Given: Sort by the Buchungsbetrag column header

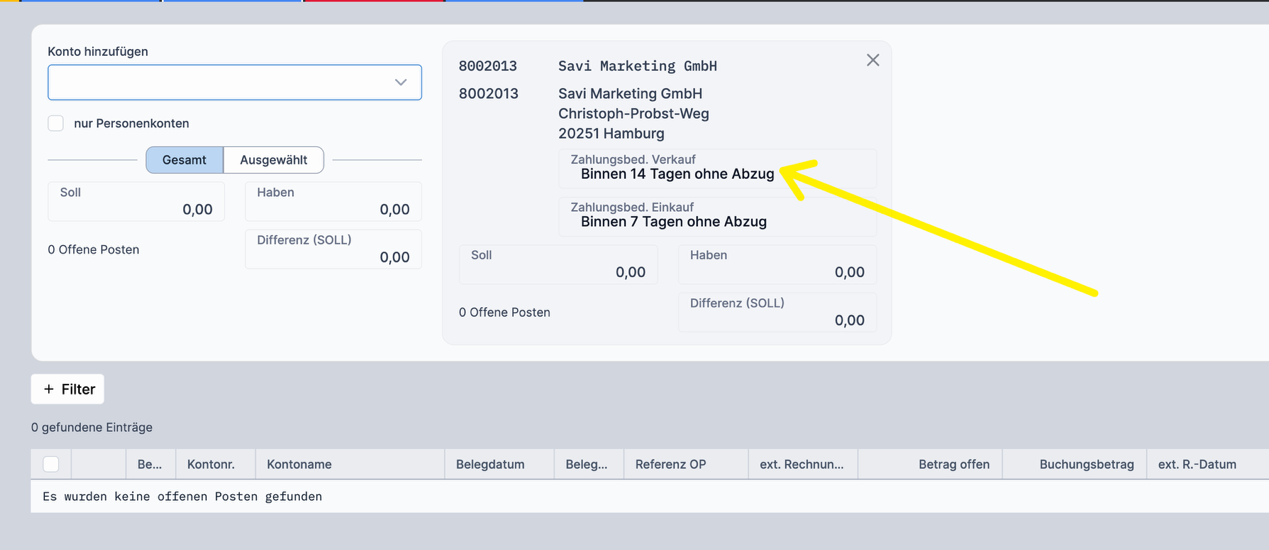Looking at the screenshot, I should pyautogui.click(x=1086, y=464).
